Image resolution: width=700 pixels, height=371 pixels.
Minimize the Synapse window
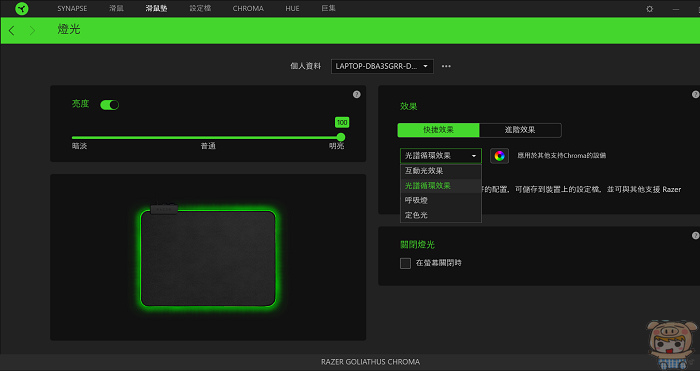(x=677, y=9)
